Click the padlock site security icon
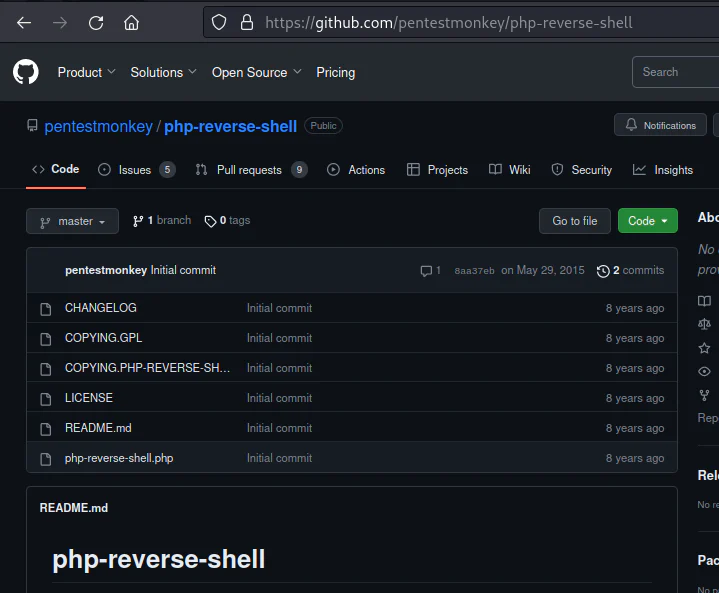Viewport: 719px width, 593px height. click(247, 22)
